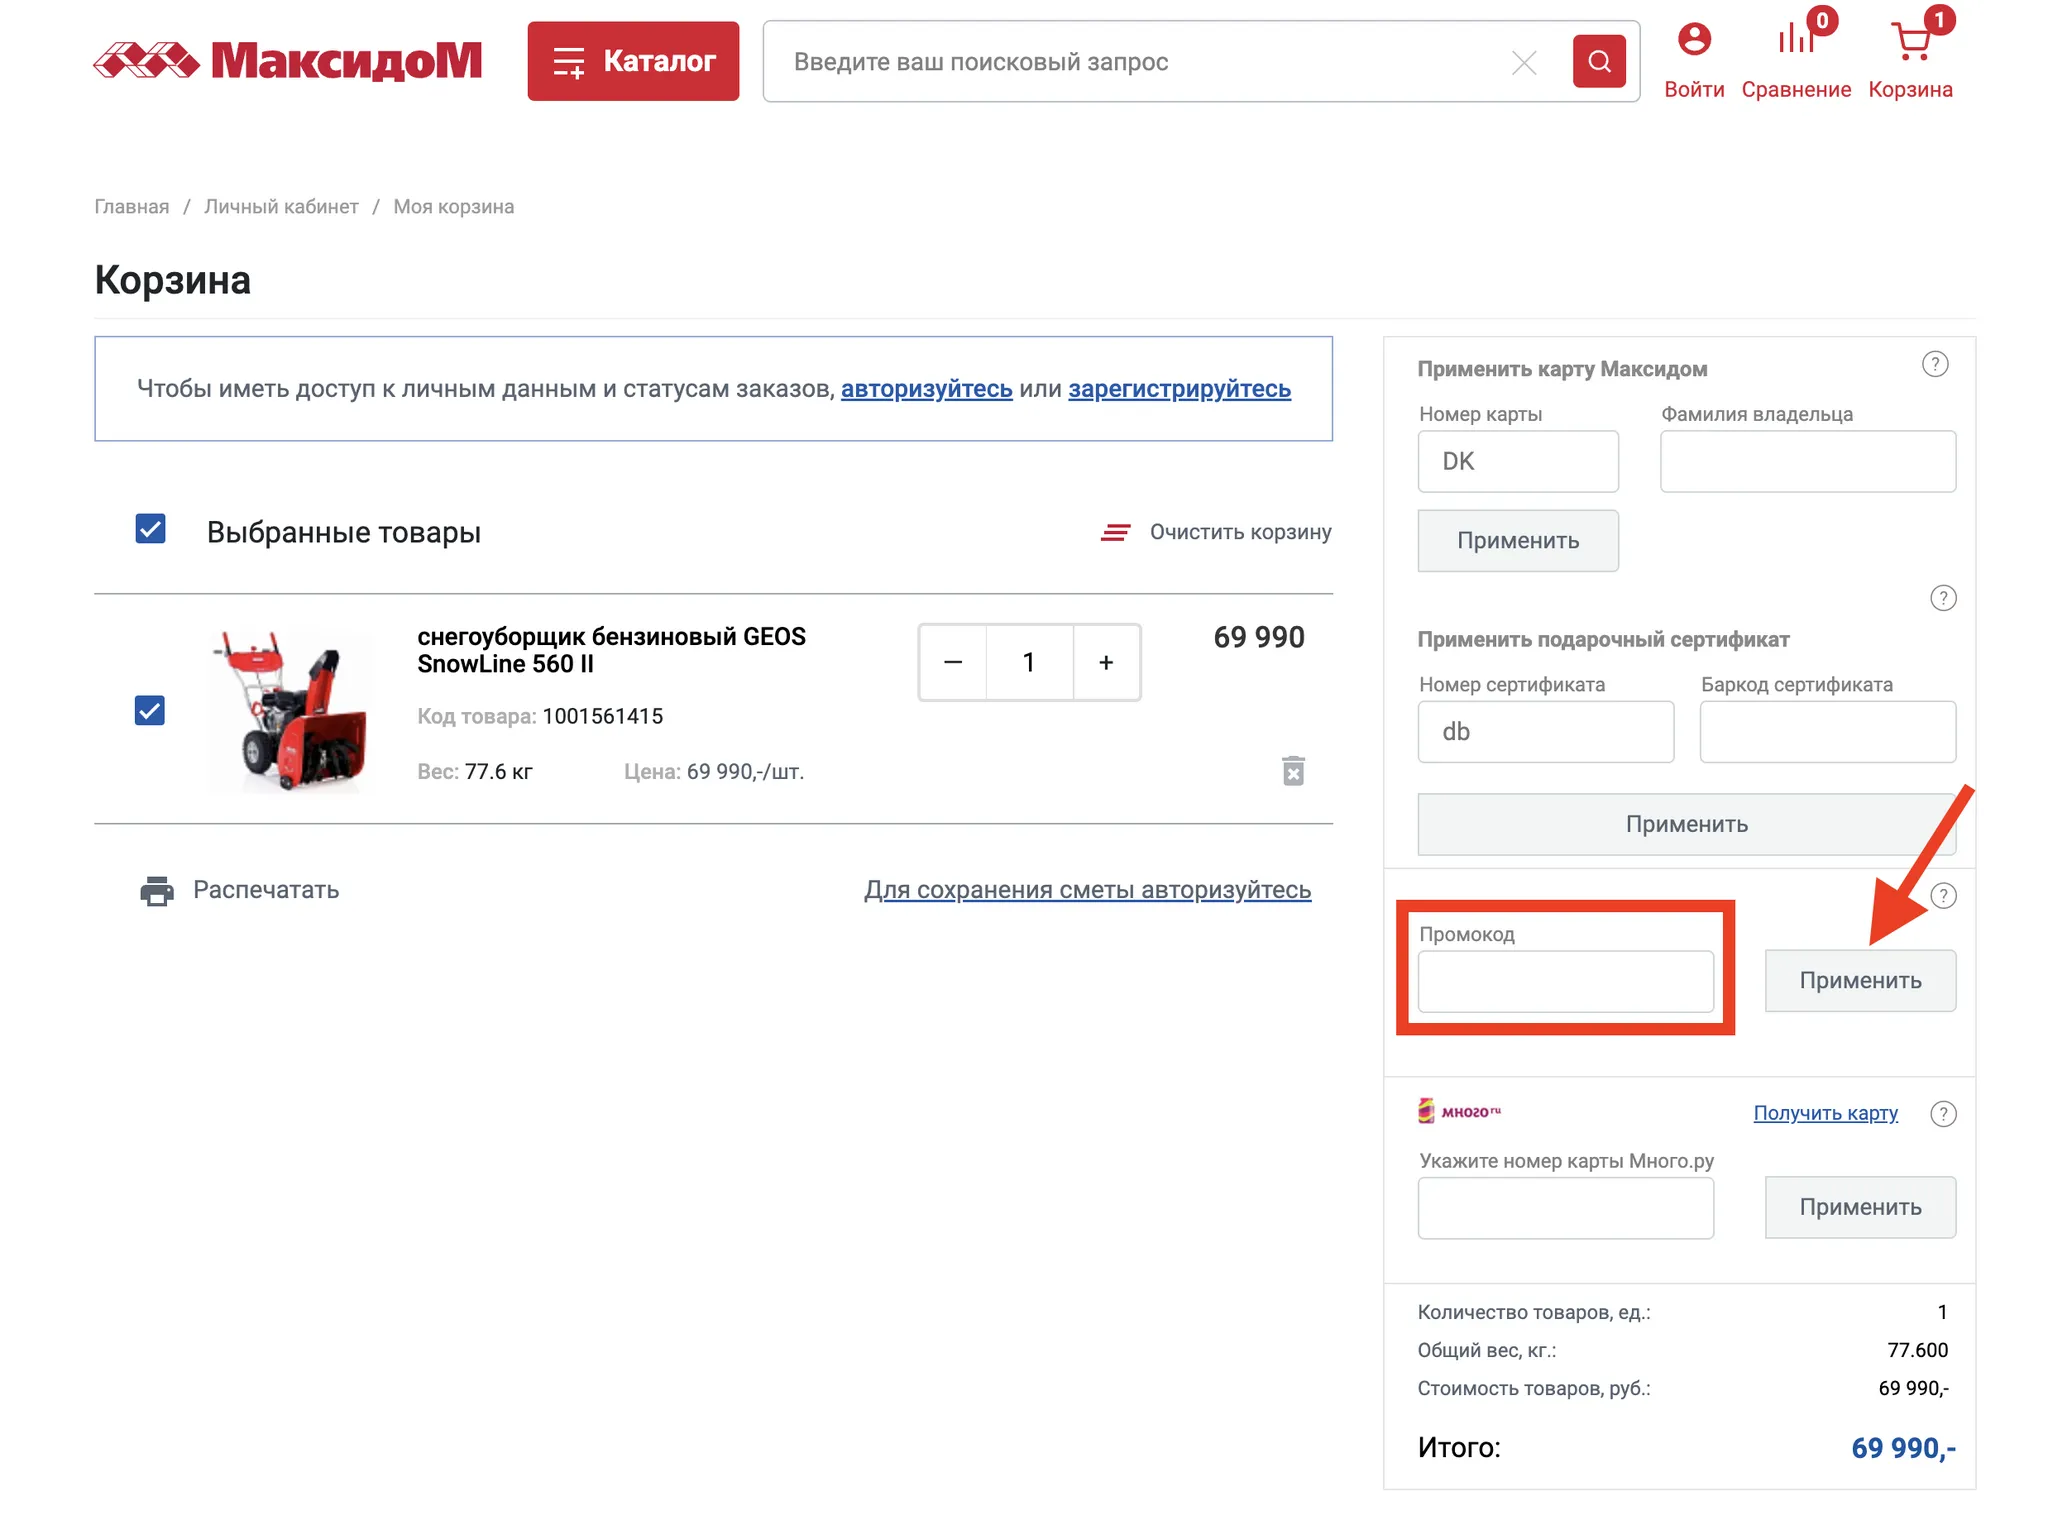
Task: Open help icon for Максидом card
Action: pos(1935,364)
